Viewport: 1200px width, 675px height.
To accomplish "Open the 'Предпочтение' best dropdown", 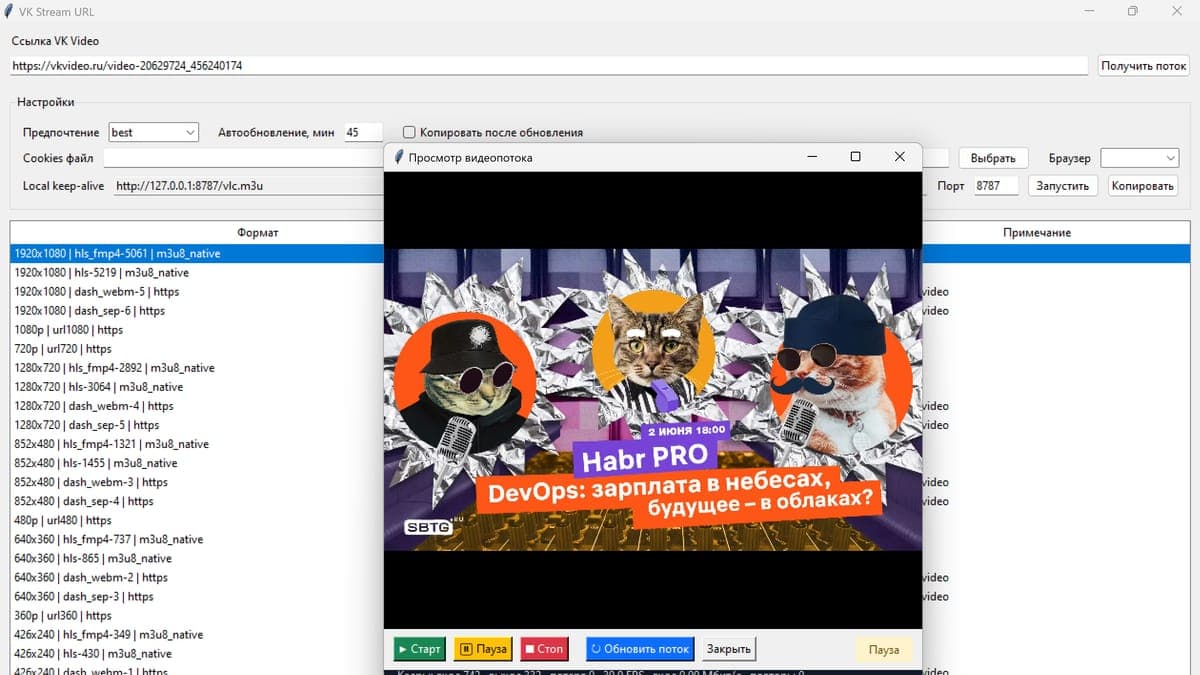I will coord(154,132).
